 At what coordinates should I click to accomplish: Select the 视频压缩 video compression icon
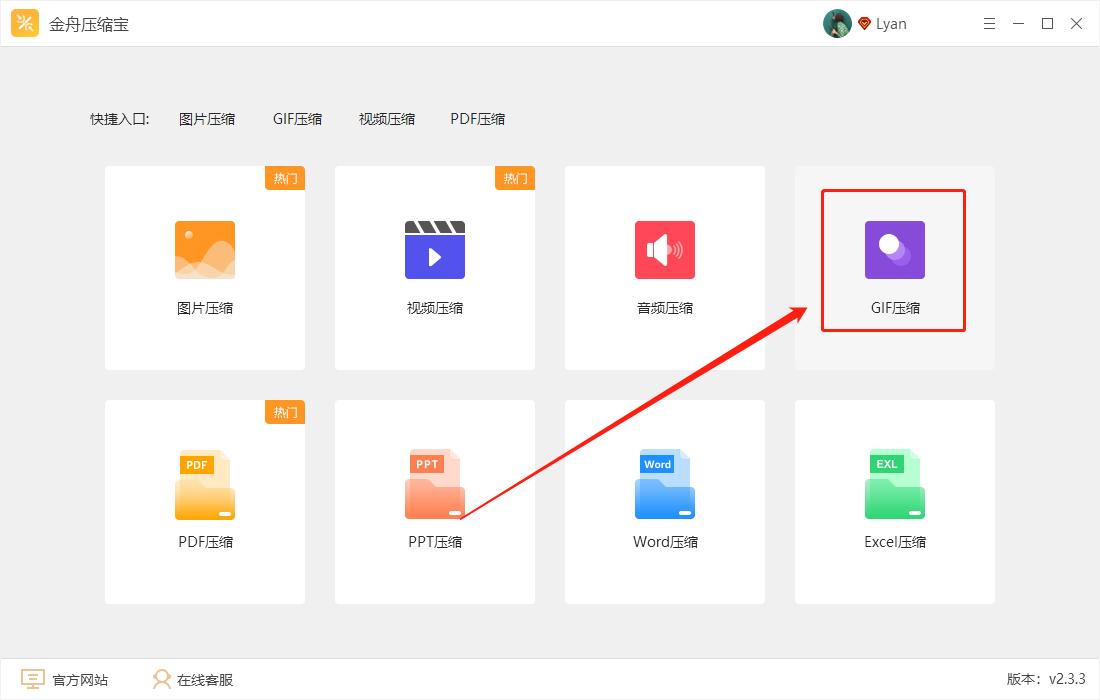pyautogui.click(x=434, y=250)
